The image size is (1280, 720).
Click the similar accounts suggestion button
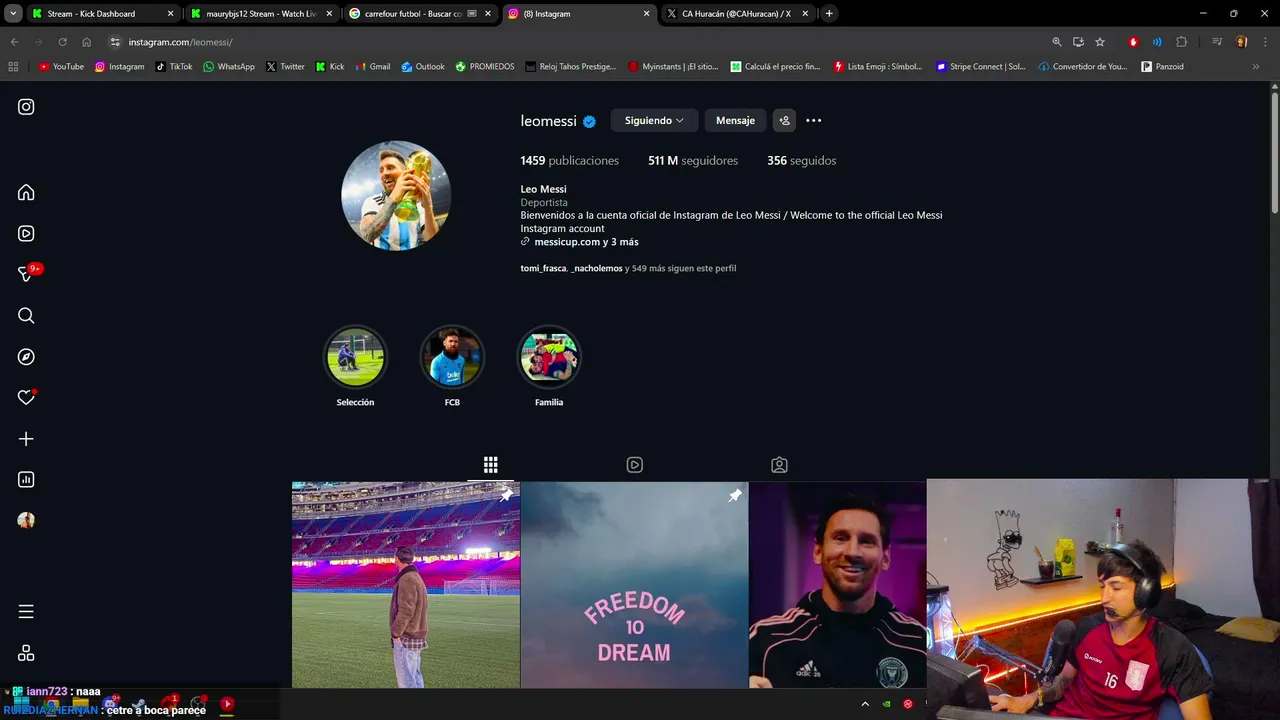[784, 120]
